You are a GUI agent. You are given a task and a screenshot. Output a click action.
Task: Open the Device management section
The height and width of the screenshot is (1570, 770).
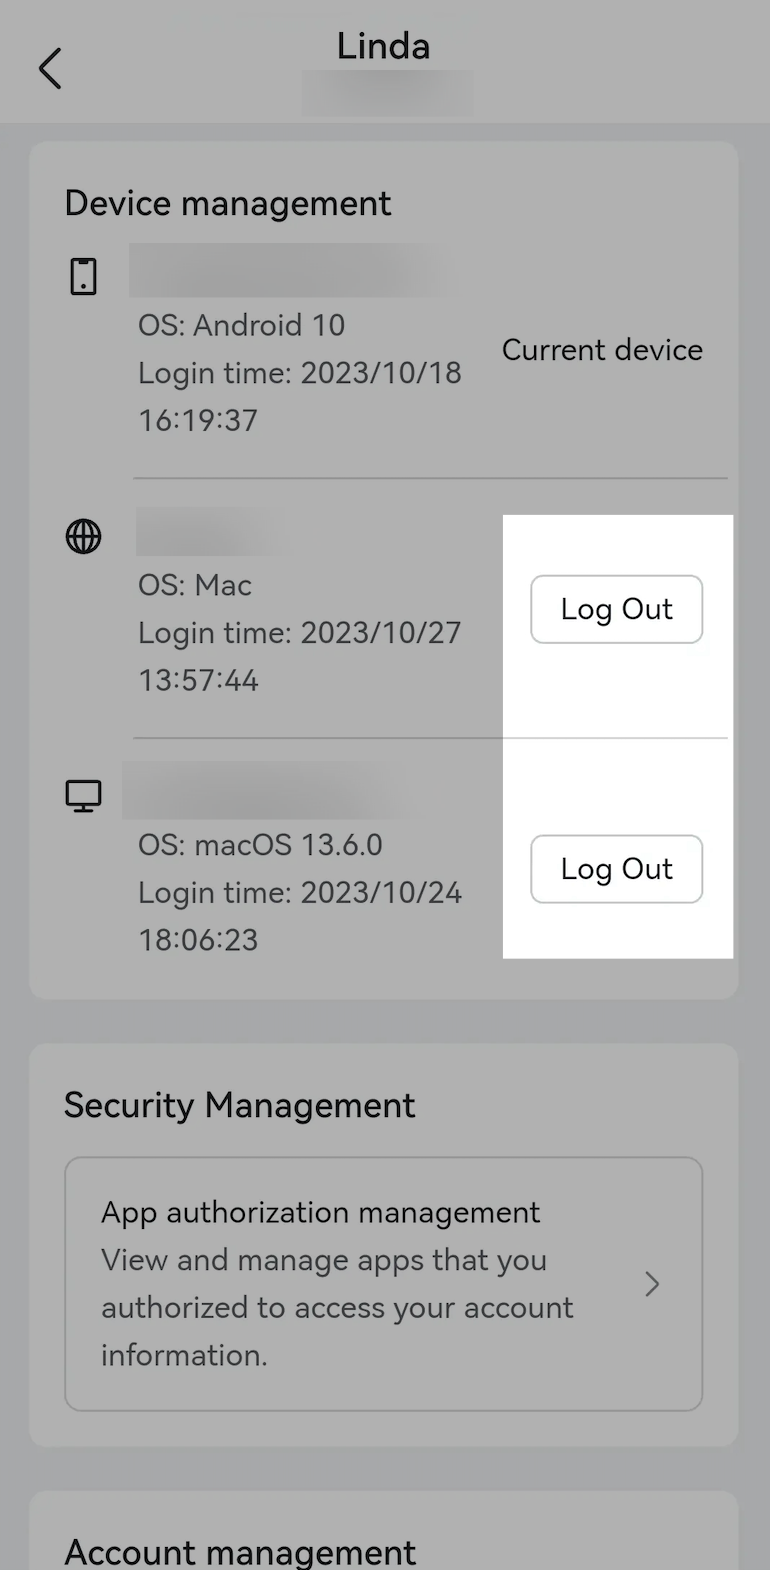[x=228, y=203]
